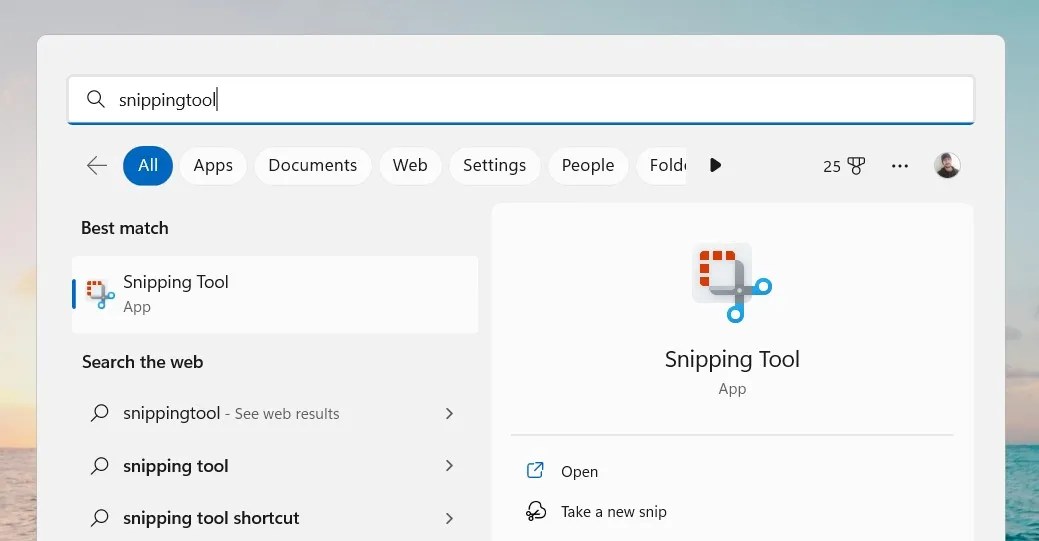Click the Take a new snip scissors icon
The image size is (1039, 541).
535,511
